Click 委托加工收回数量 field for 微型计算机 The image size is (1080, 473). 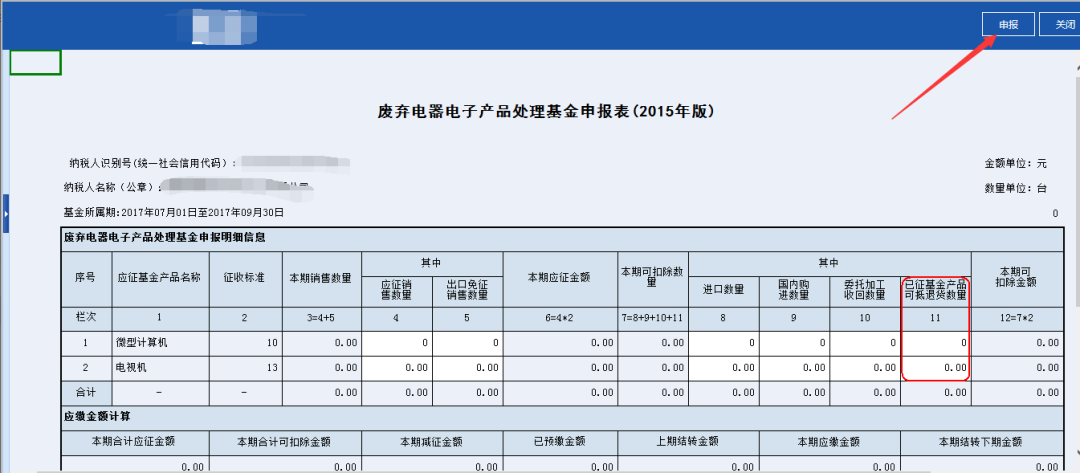(x=864, y=342)
